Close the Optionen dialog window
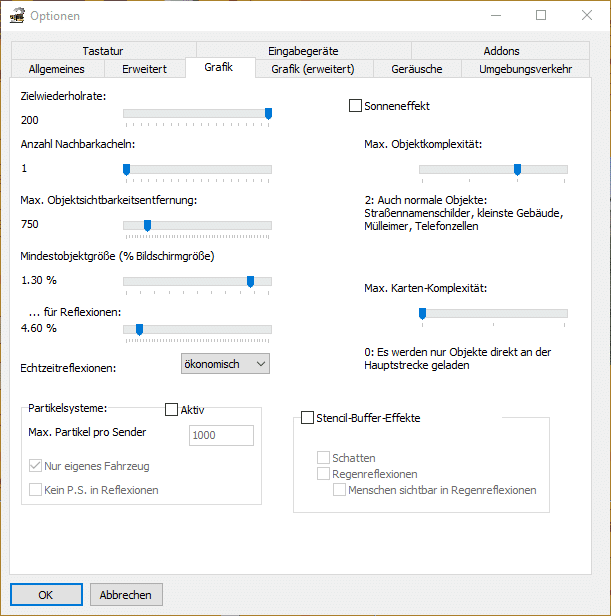This screenshot has width=611, height=616. (x=587, y=16)
